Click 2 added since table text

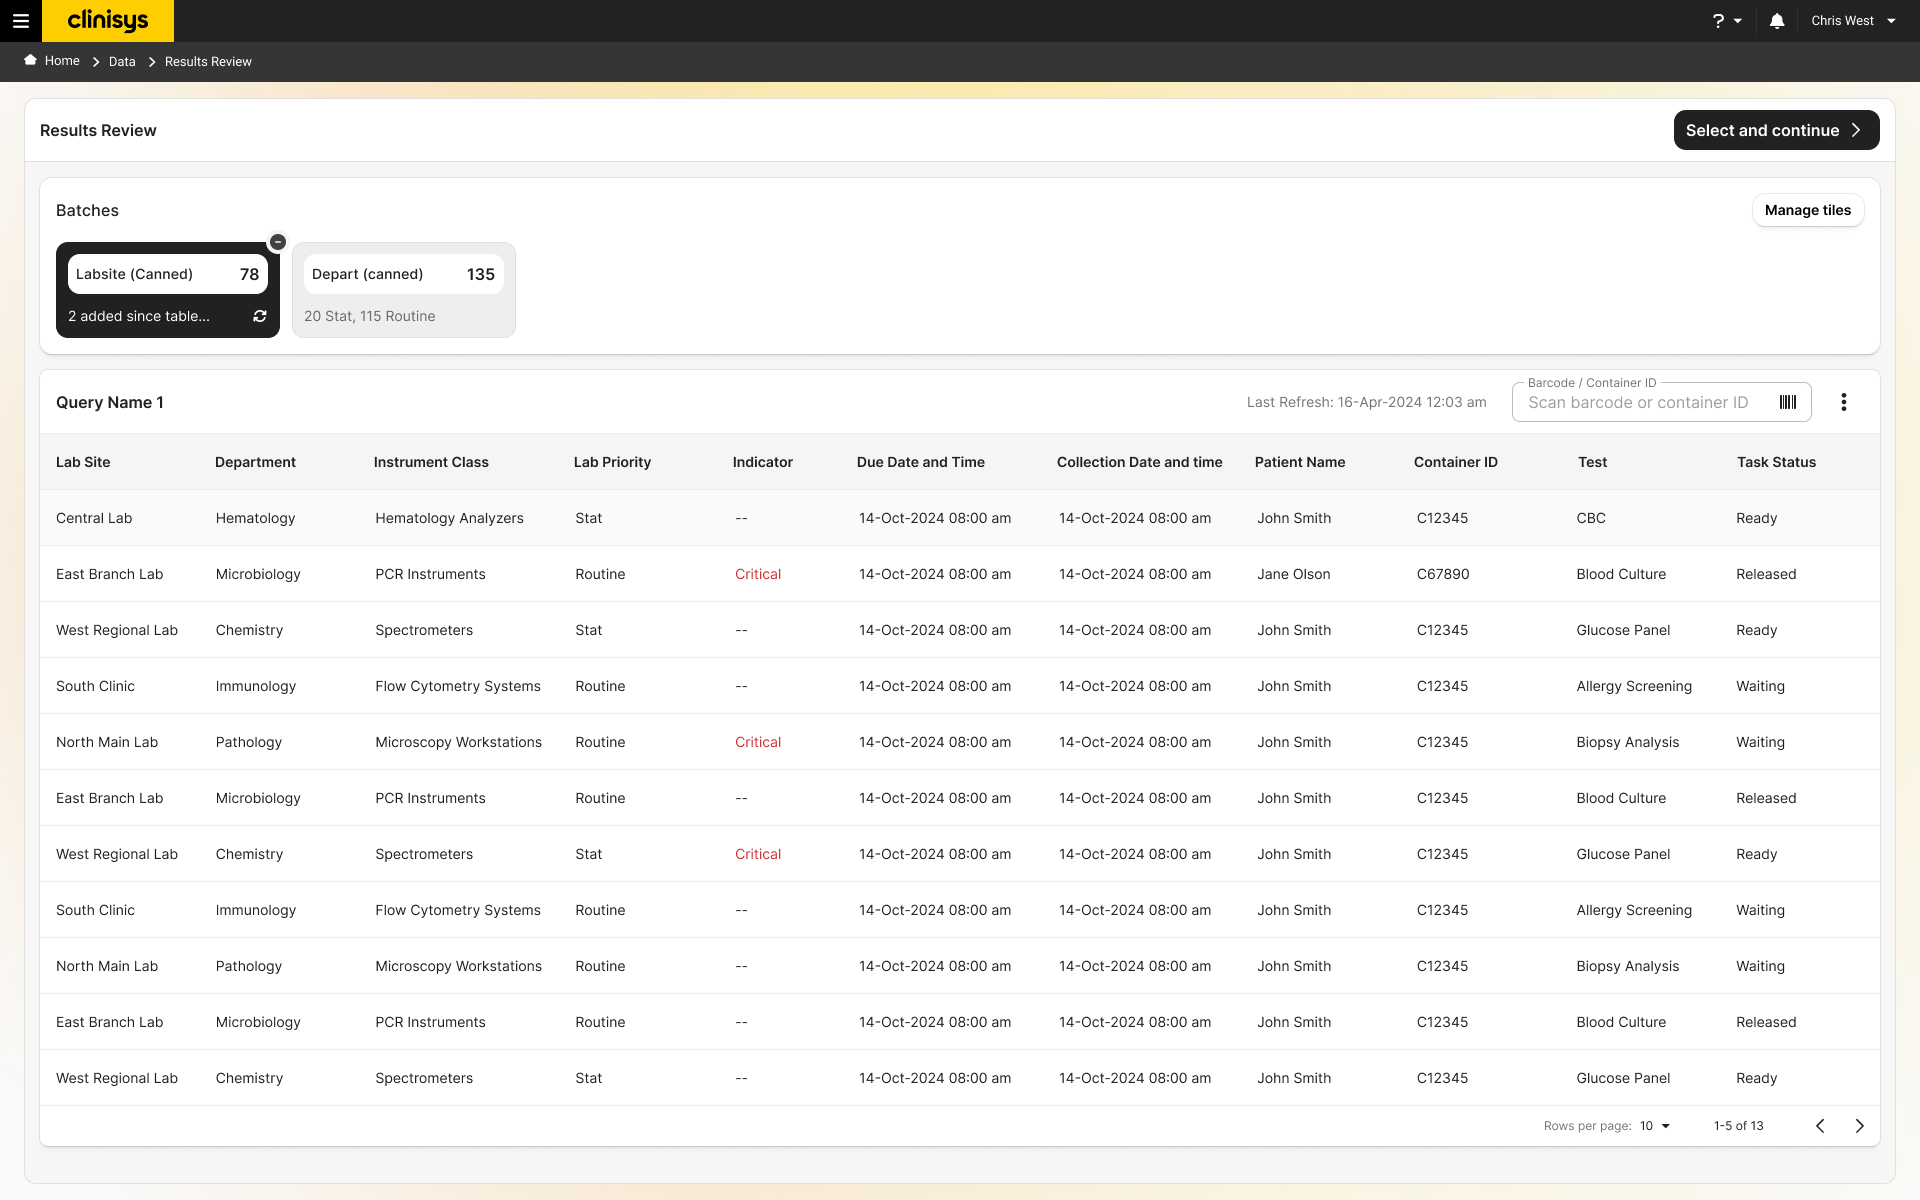[x=139, y=316]
